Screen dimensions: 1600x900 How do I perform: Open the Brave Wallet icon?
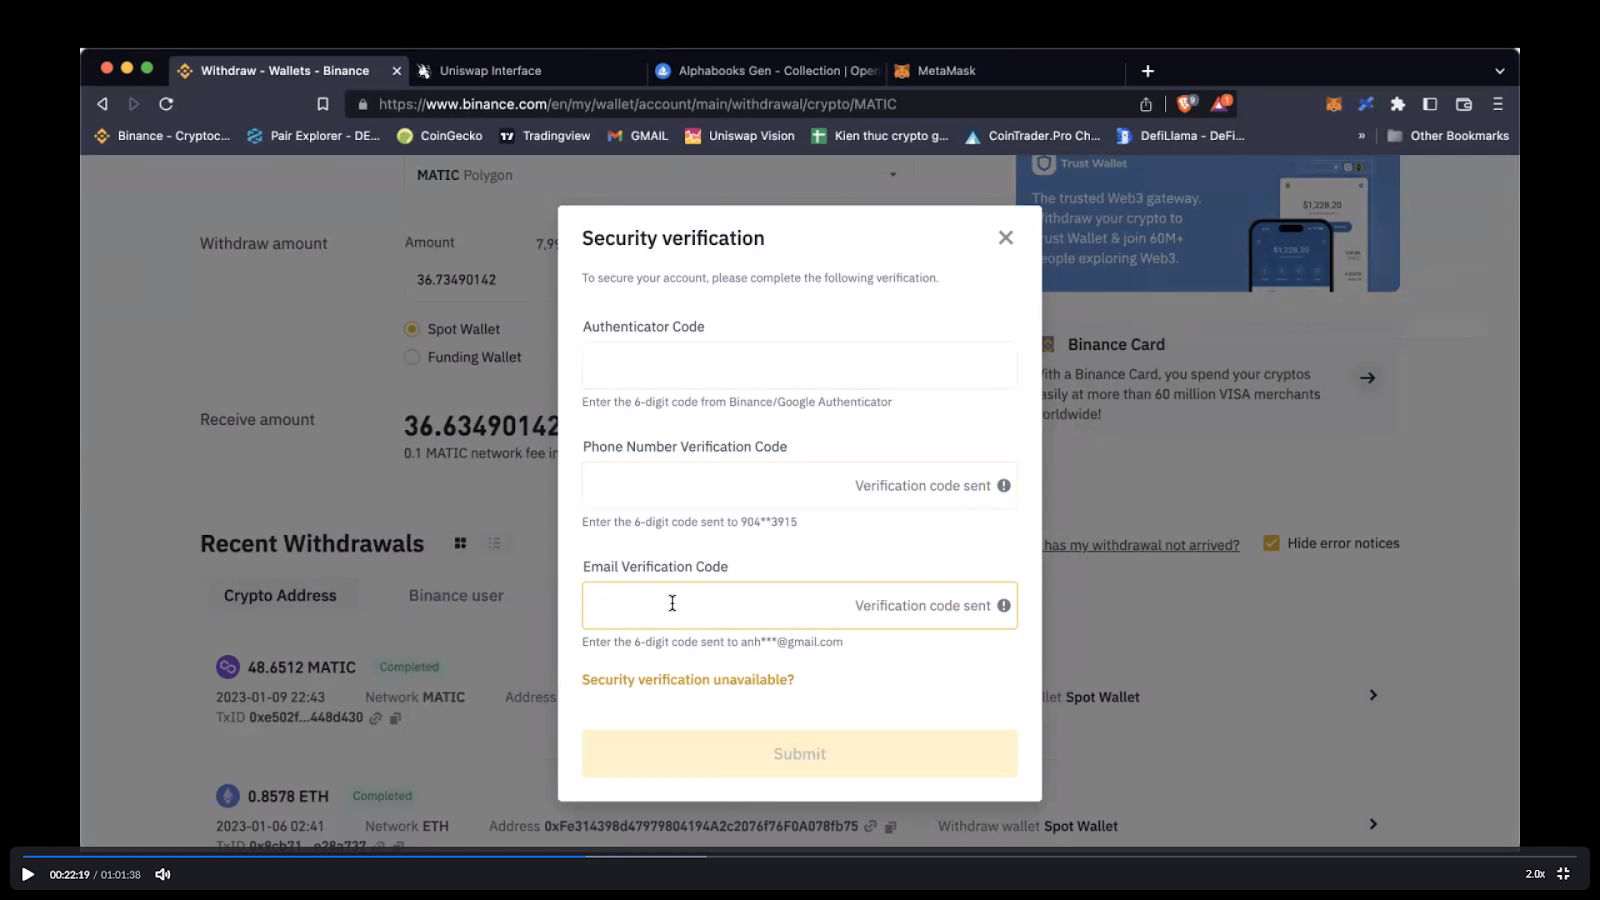pyautogui.click(x=1464, y=104)
